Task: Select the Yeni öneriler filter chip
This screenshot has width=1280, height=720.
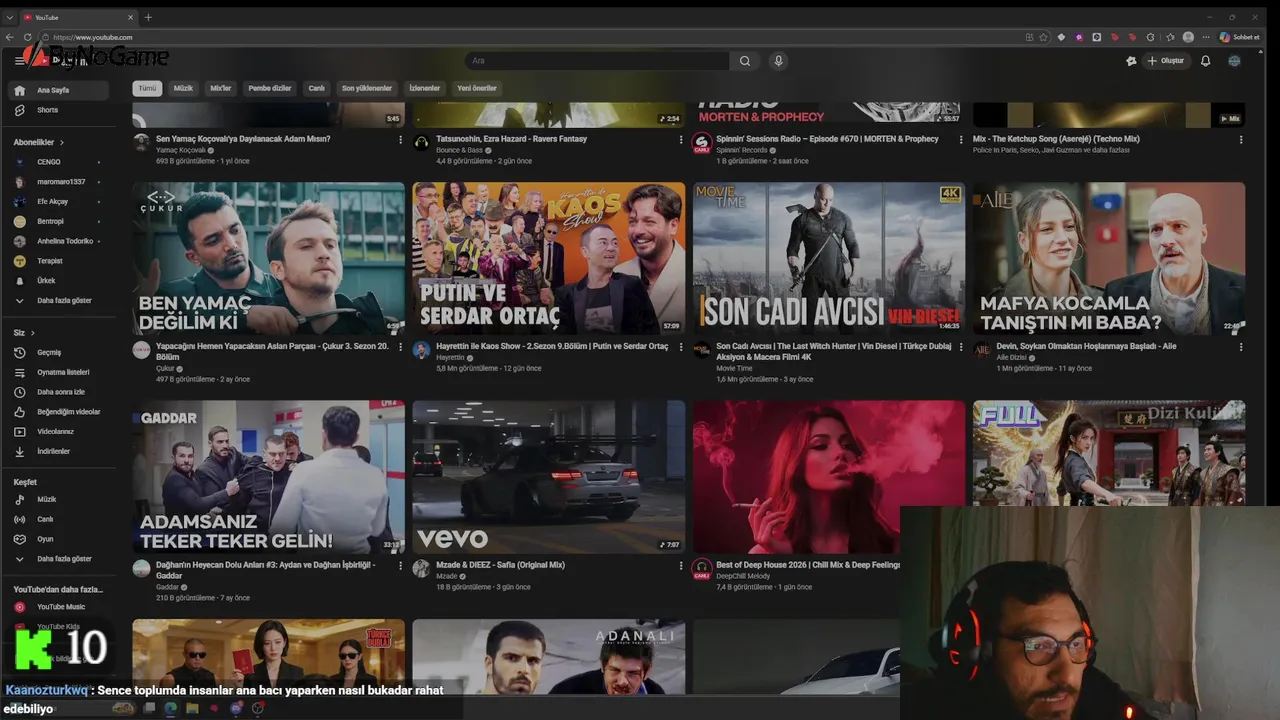Action: coord(477,88)
